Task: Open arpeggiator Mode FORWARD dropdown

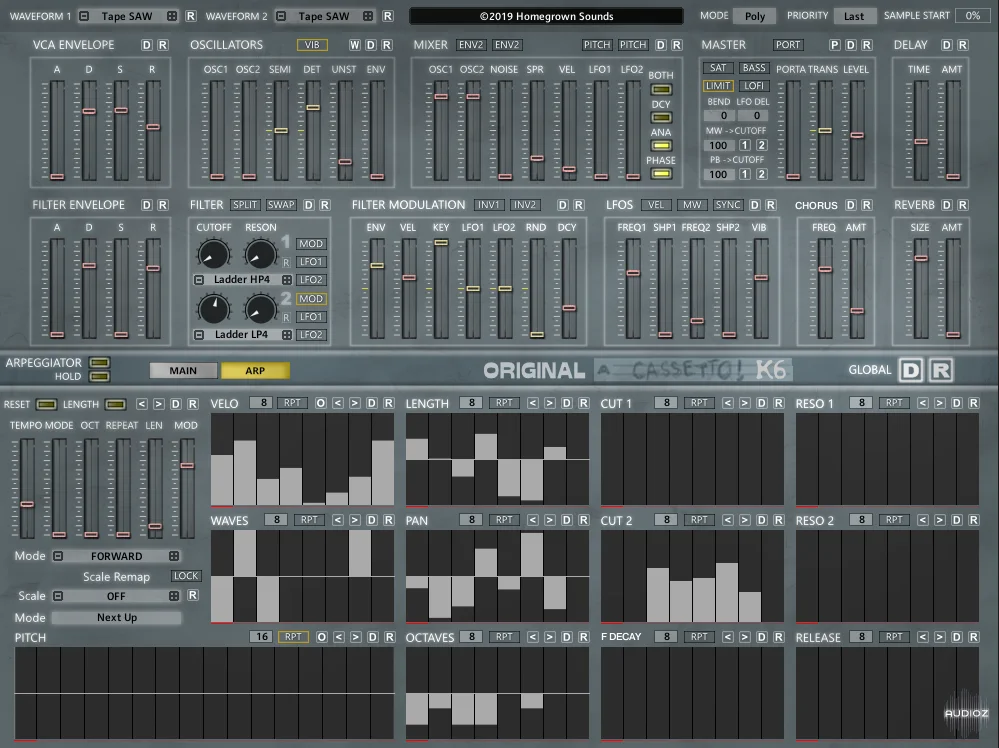Action: tap(117, 556)
